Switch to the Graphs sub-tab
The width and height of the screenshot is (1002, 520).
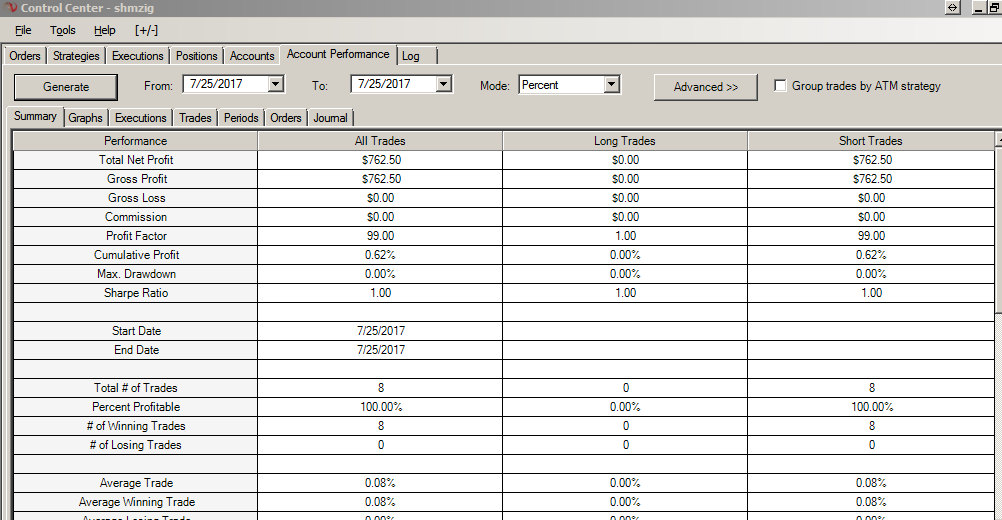pyautogui.click(x=85, y=118)
